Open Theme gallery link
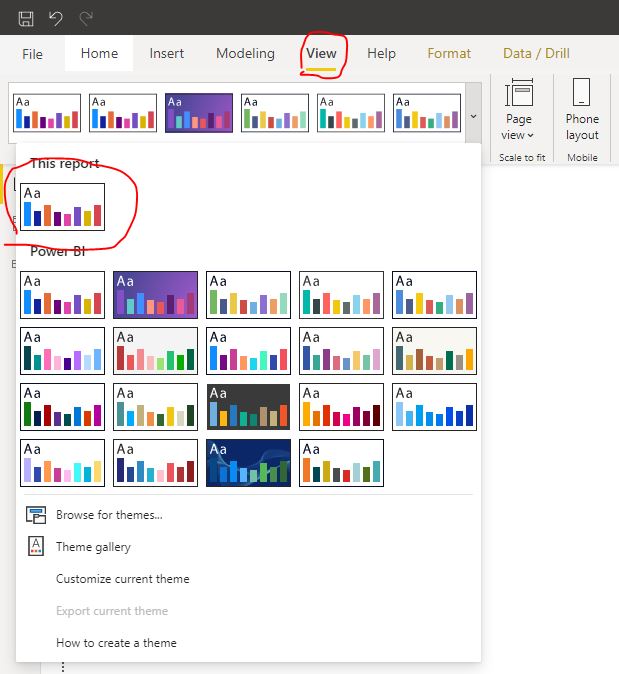Screen dimensions: 619x674 [93, 547]
